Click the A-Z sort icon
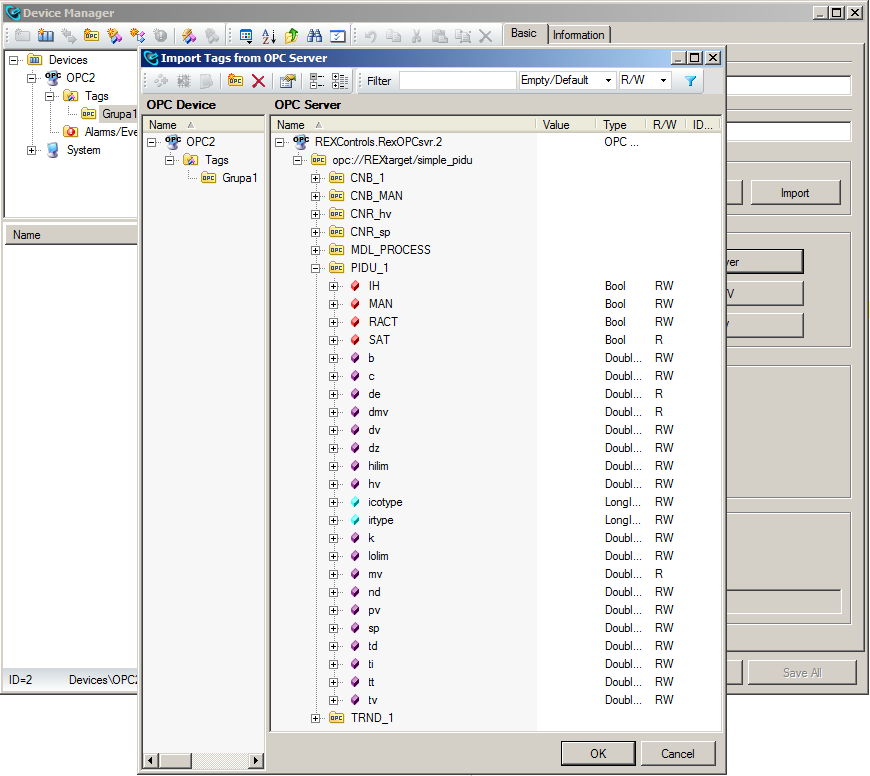870x776 pixels. pos(268,35)
